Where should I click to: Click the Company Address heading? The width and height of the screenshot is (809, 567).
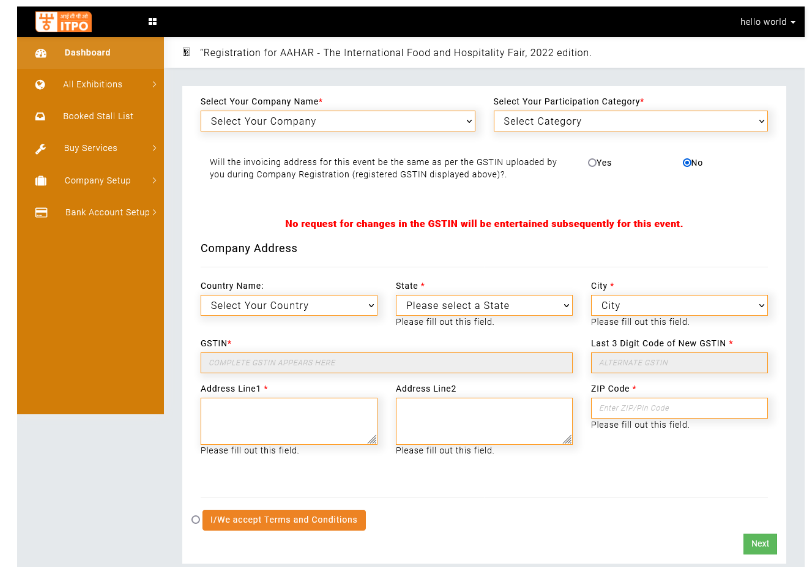click(249, 248)
